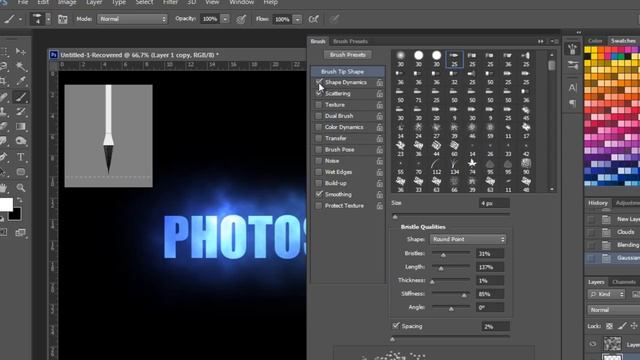Open the Brush Preset picker thumbnail
Screen dimensions: 640x360
click(37, 19)
